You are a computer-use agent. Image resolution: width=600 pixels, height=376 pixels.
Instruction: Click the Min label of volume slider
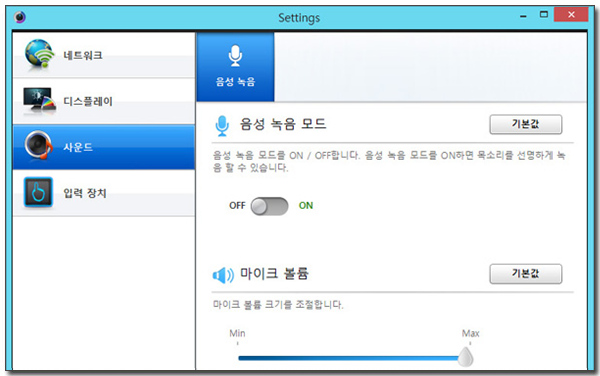pyautogui.click(x=237, y=333)
